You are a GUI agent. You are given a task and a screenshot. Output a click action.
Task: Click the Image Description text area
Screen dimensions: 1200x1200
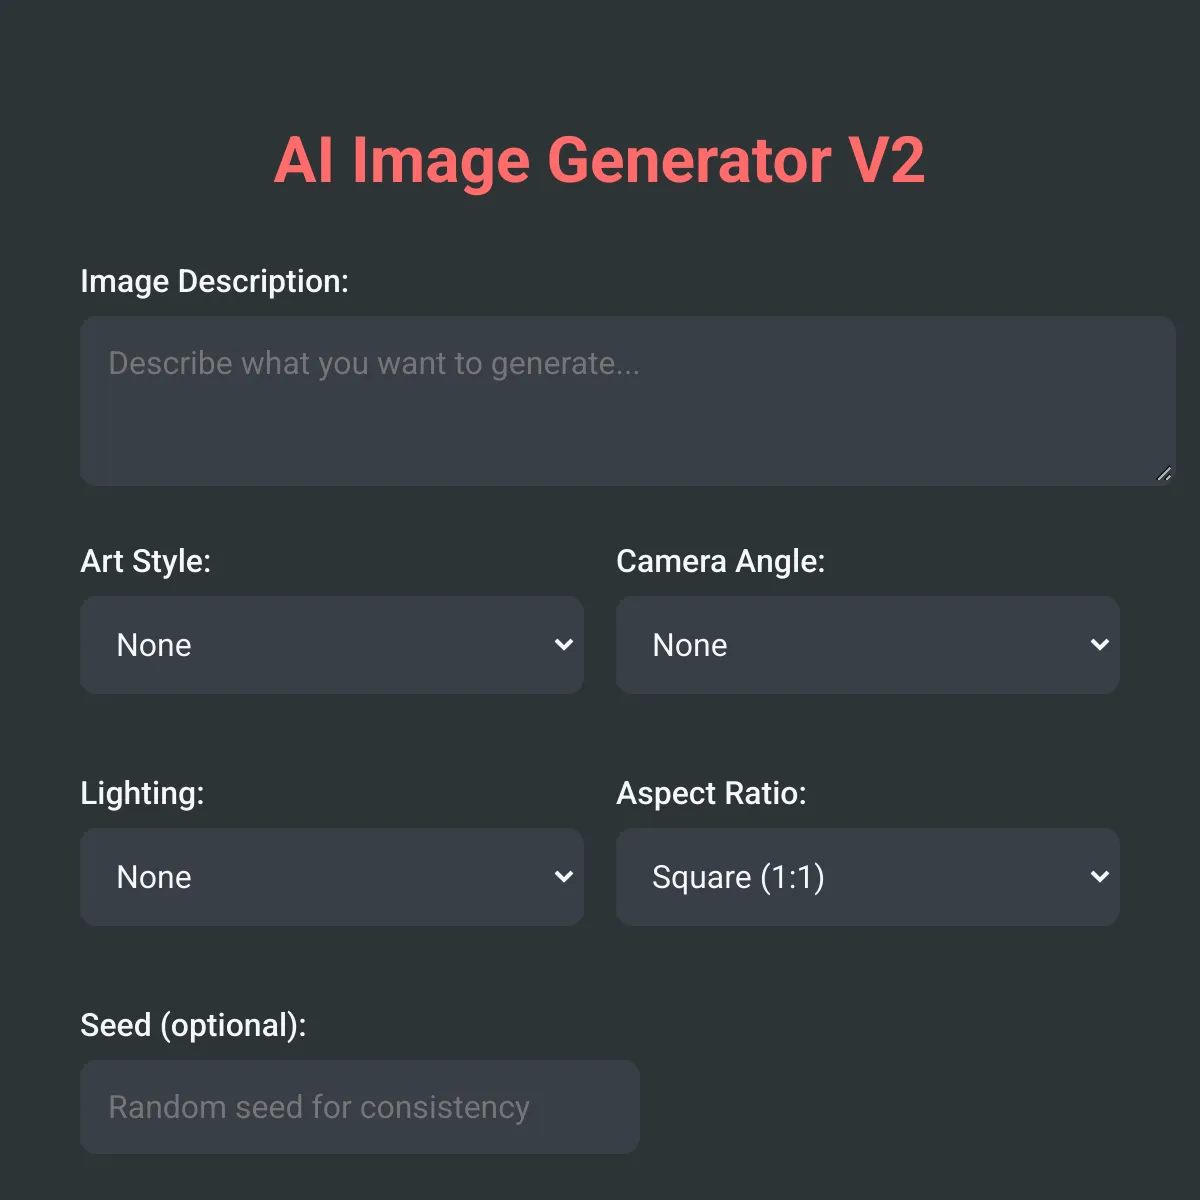[x=628, y=401]
